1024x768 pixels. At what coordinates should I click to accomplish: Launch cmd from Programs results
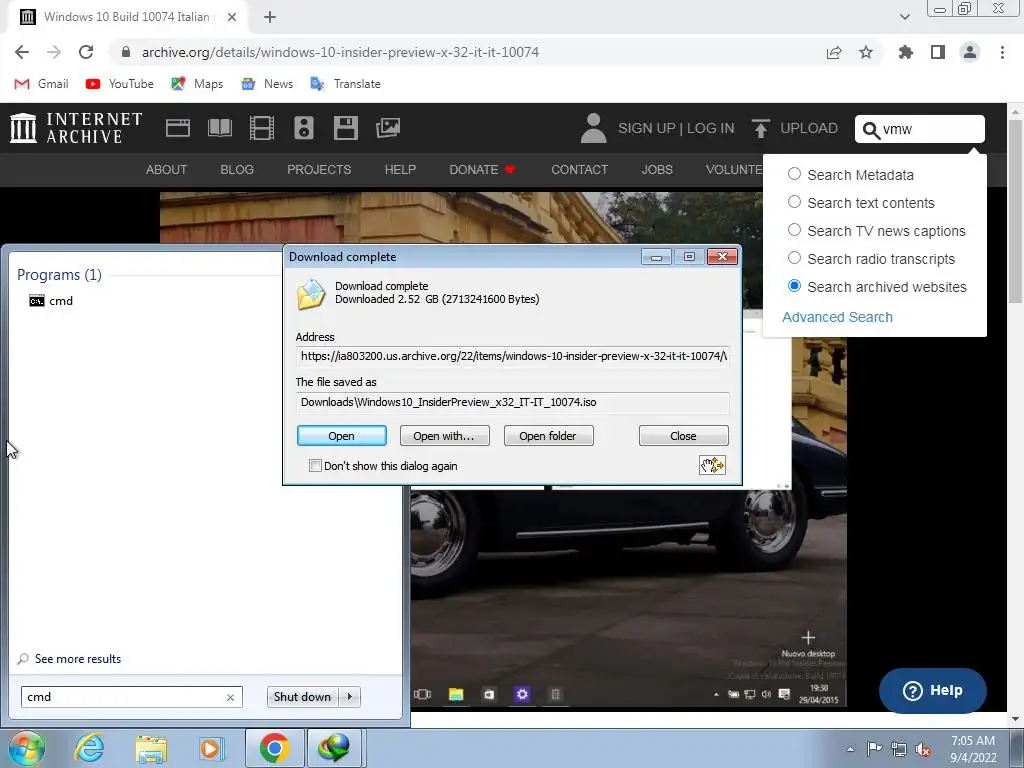52,300
